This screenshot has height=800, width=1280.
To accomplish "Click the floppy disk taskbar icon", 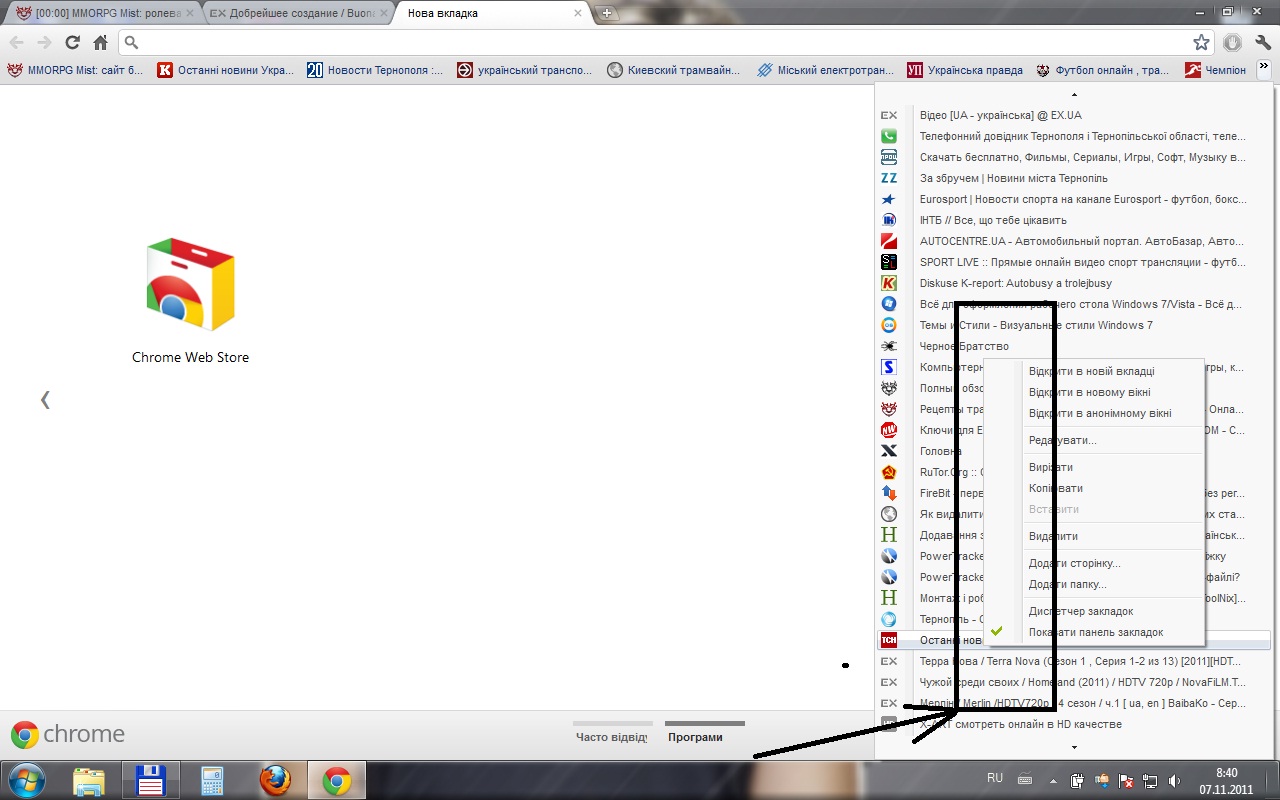I will (150, 780).
